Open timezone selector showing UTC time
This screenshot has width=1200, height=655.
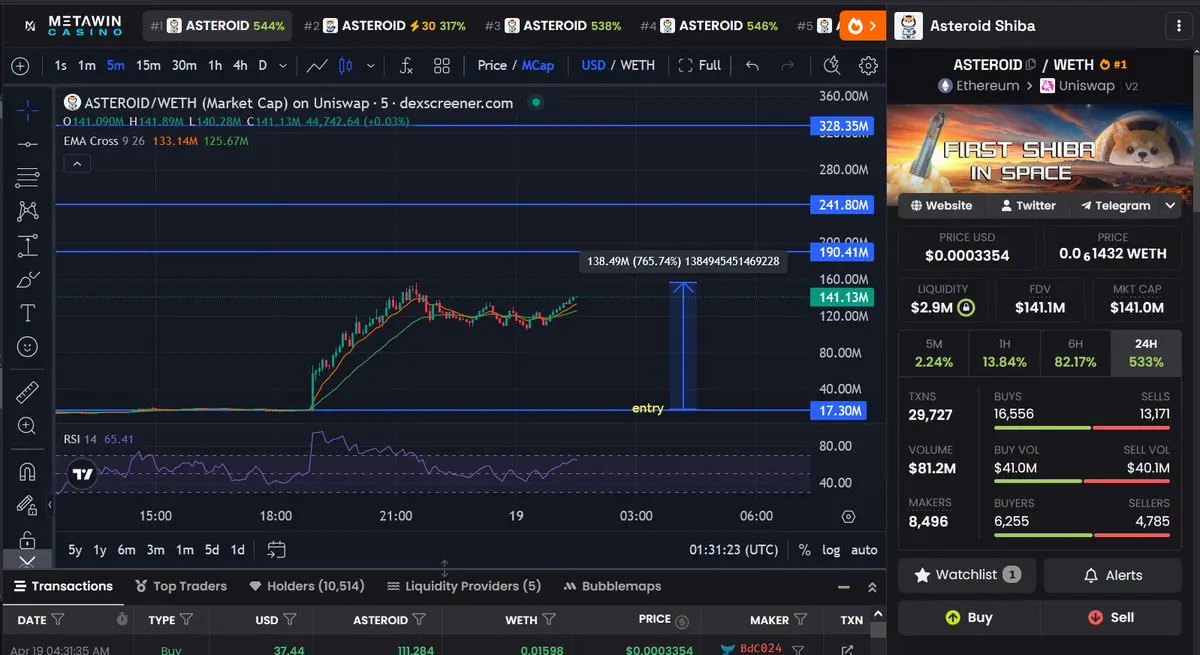coord(734,549)
